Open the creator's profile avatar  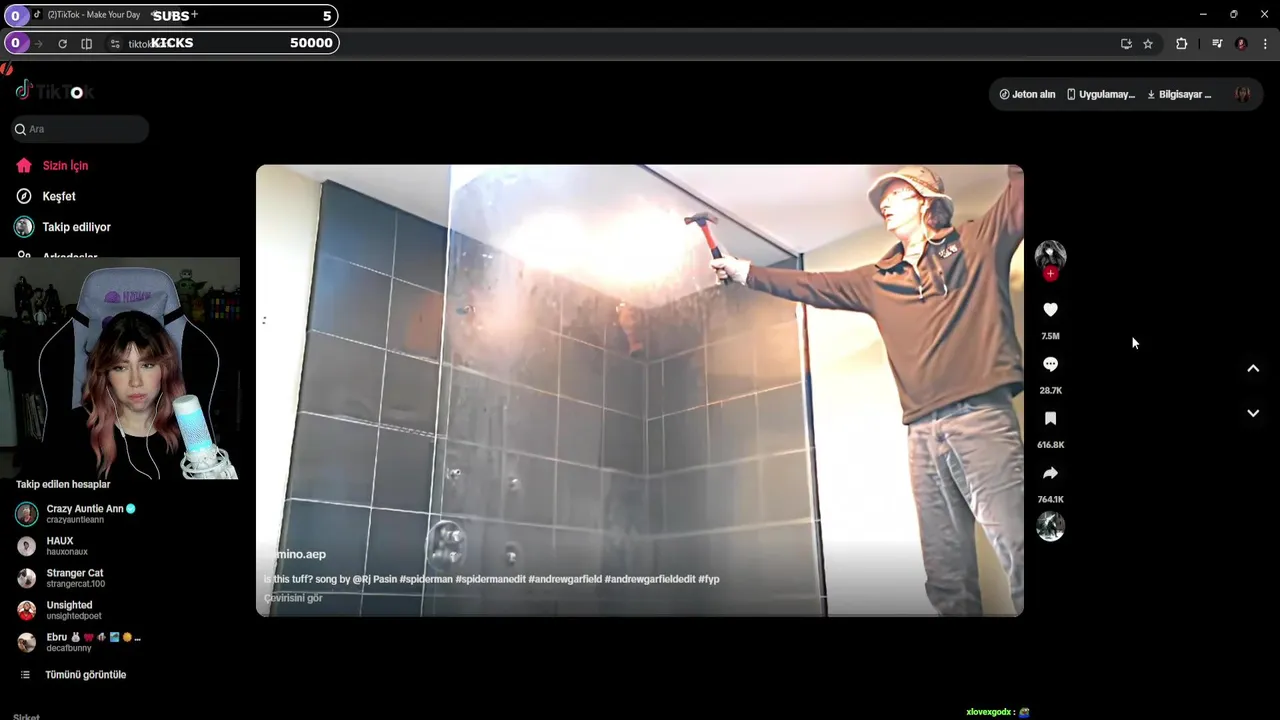click(1050, 255)
